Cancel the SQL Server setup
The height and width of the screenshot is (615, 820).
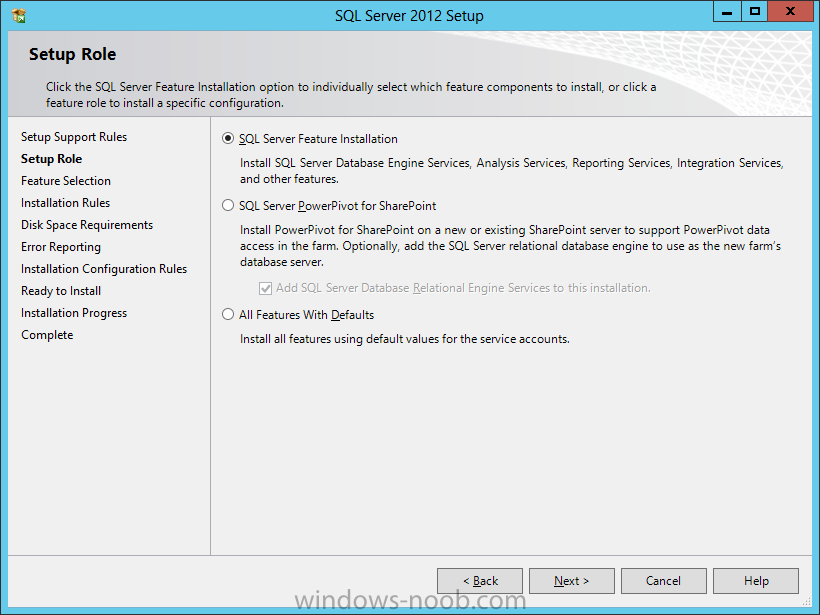(x=664, y=580)
